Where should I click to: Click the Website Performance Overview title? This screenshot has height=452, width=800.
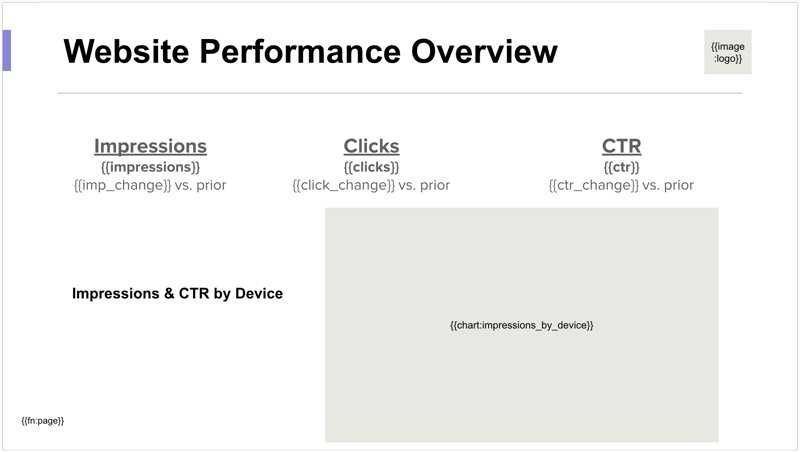[310, 51]
